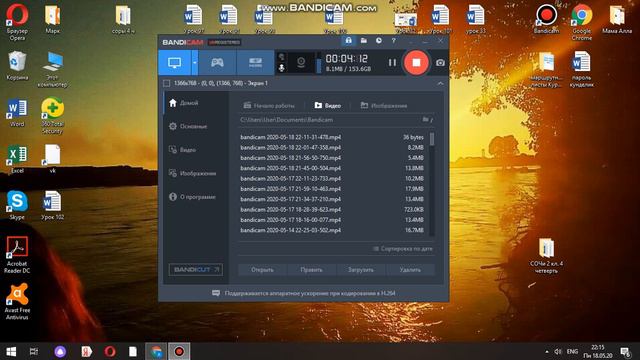The height and width of the screenshot is (360, 640).
Task: Open Основные settings in sidebar
Action: pos(196,126)
